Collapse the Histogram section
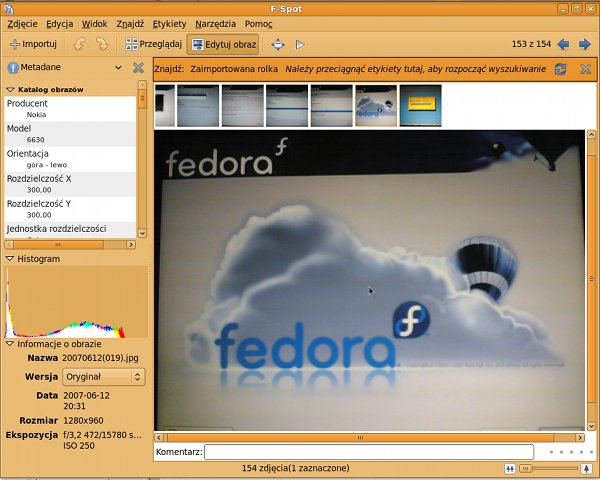 10,259
